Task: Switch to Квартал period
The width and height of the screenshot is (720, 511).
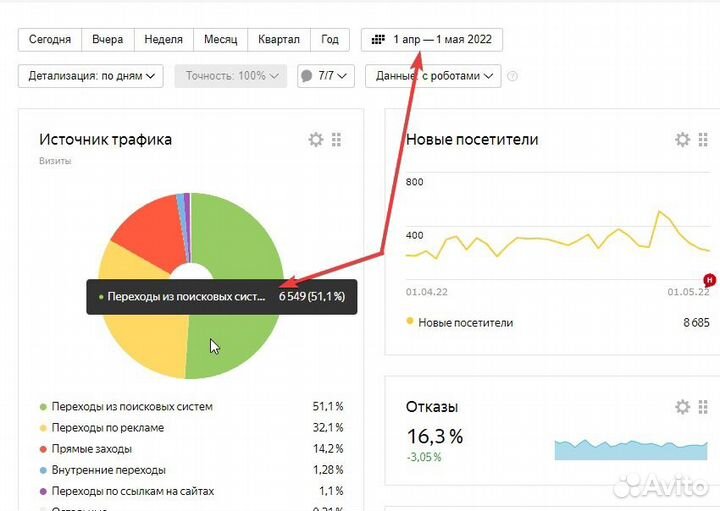Action: 279,39
